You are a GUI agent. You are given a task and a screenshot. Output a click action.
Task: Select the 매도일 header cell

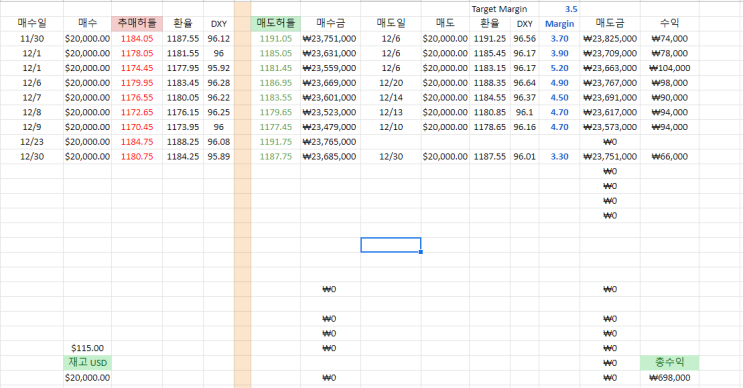click(391, 23)
